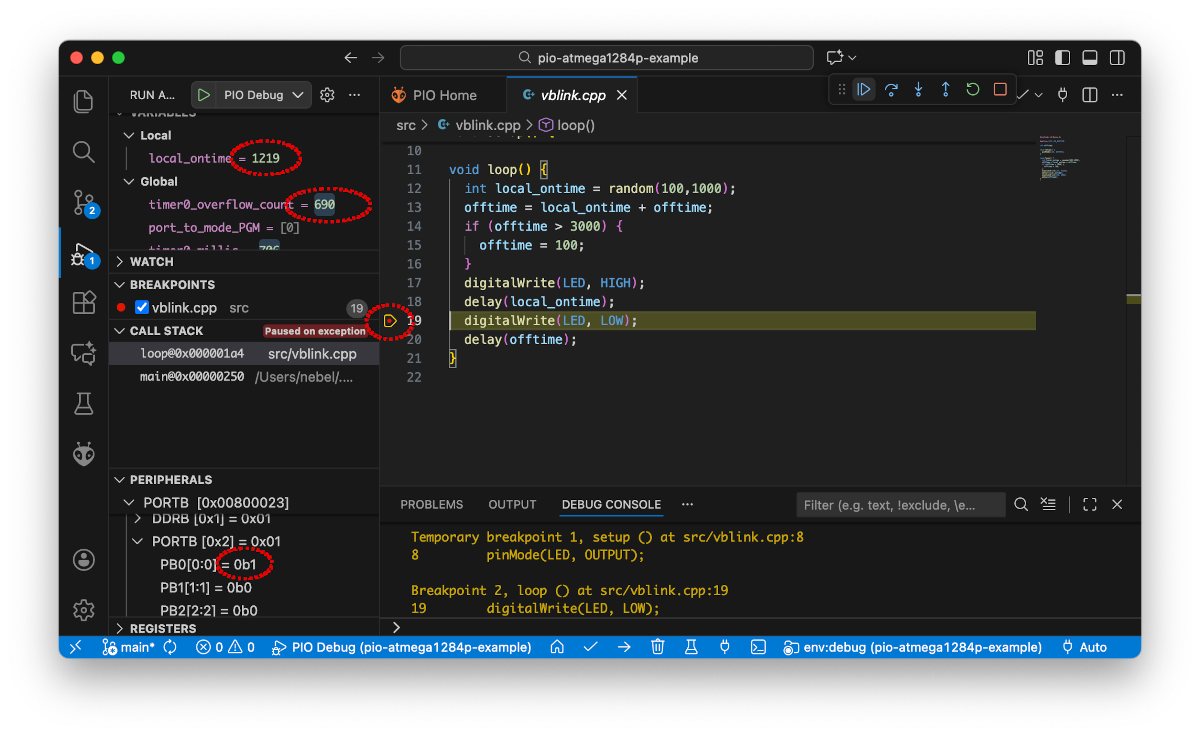Viewport: 1200px width, 736px height.
Task: Click the debug console filter input
Action: click(x=901, y=505)
